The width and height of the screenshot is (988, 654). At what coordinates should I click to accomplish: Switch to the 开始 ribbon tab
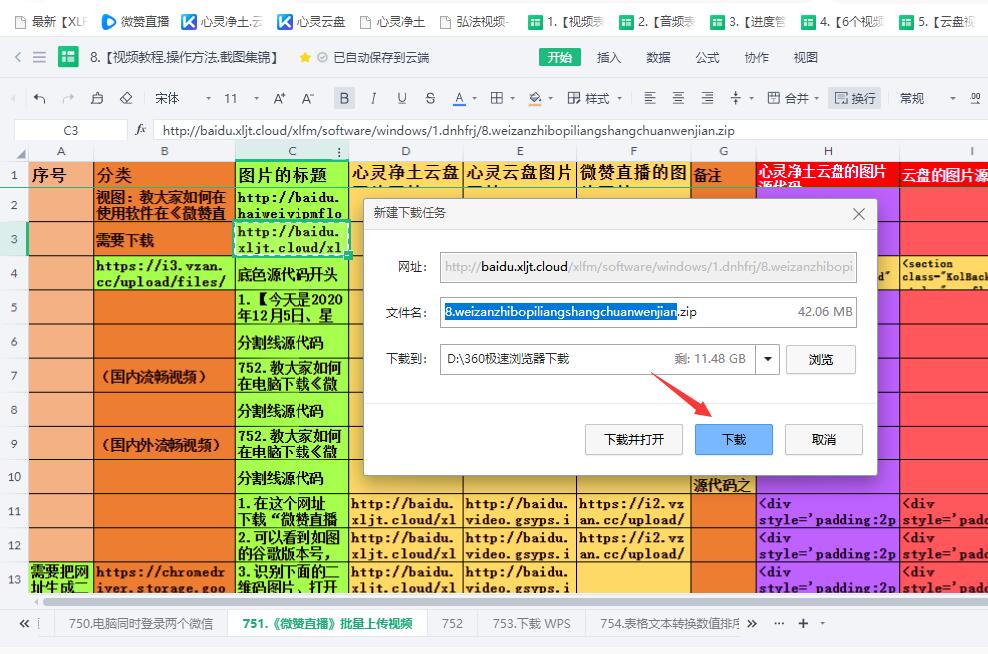click(560, 57)
